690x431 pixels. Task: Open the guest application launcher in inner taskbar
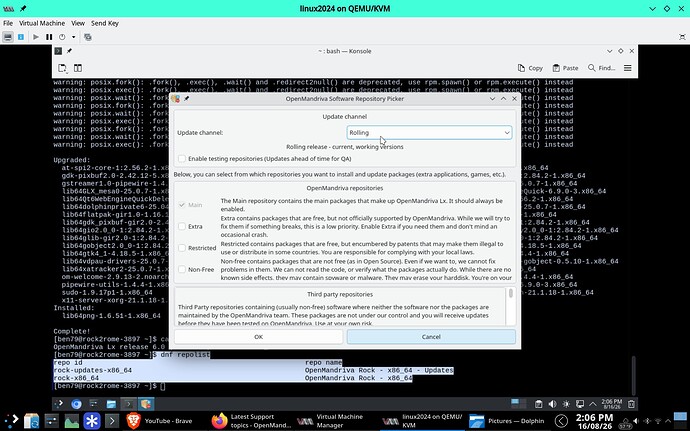point(59,404)
